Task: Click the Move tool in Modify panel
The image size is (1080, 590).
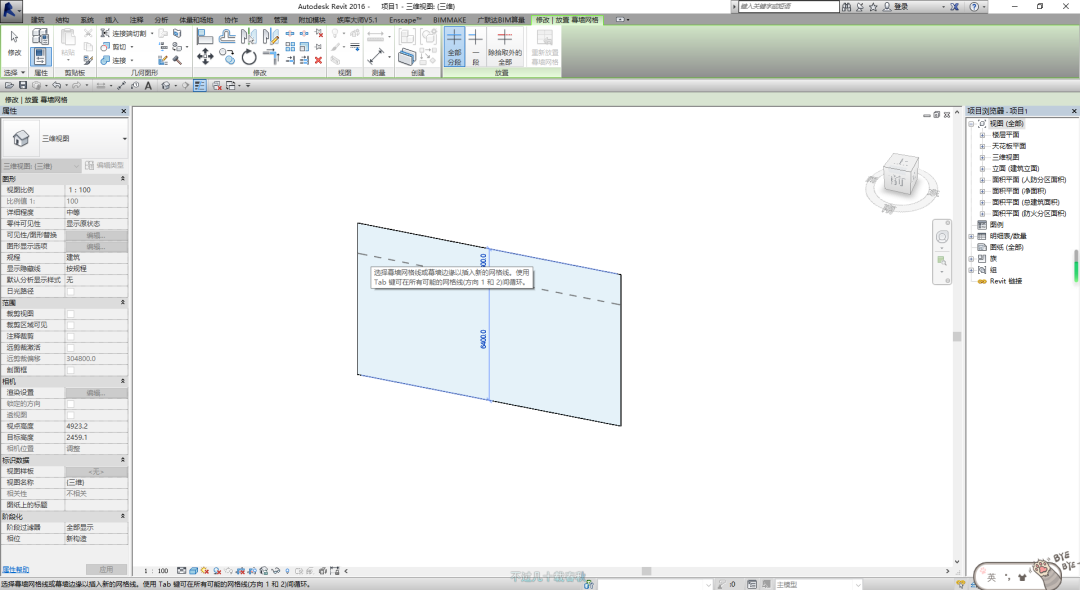Action: 205,57
